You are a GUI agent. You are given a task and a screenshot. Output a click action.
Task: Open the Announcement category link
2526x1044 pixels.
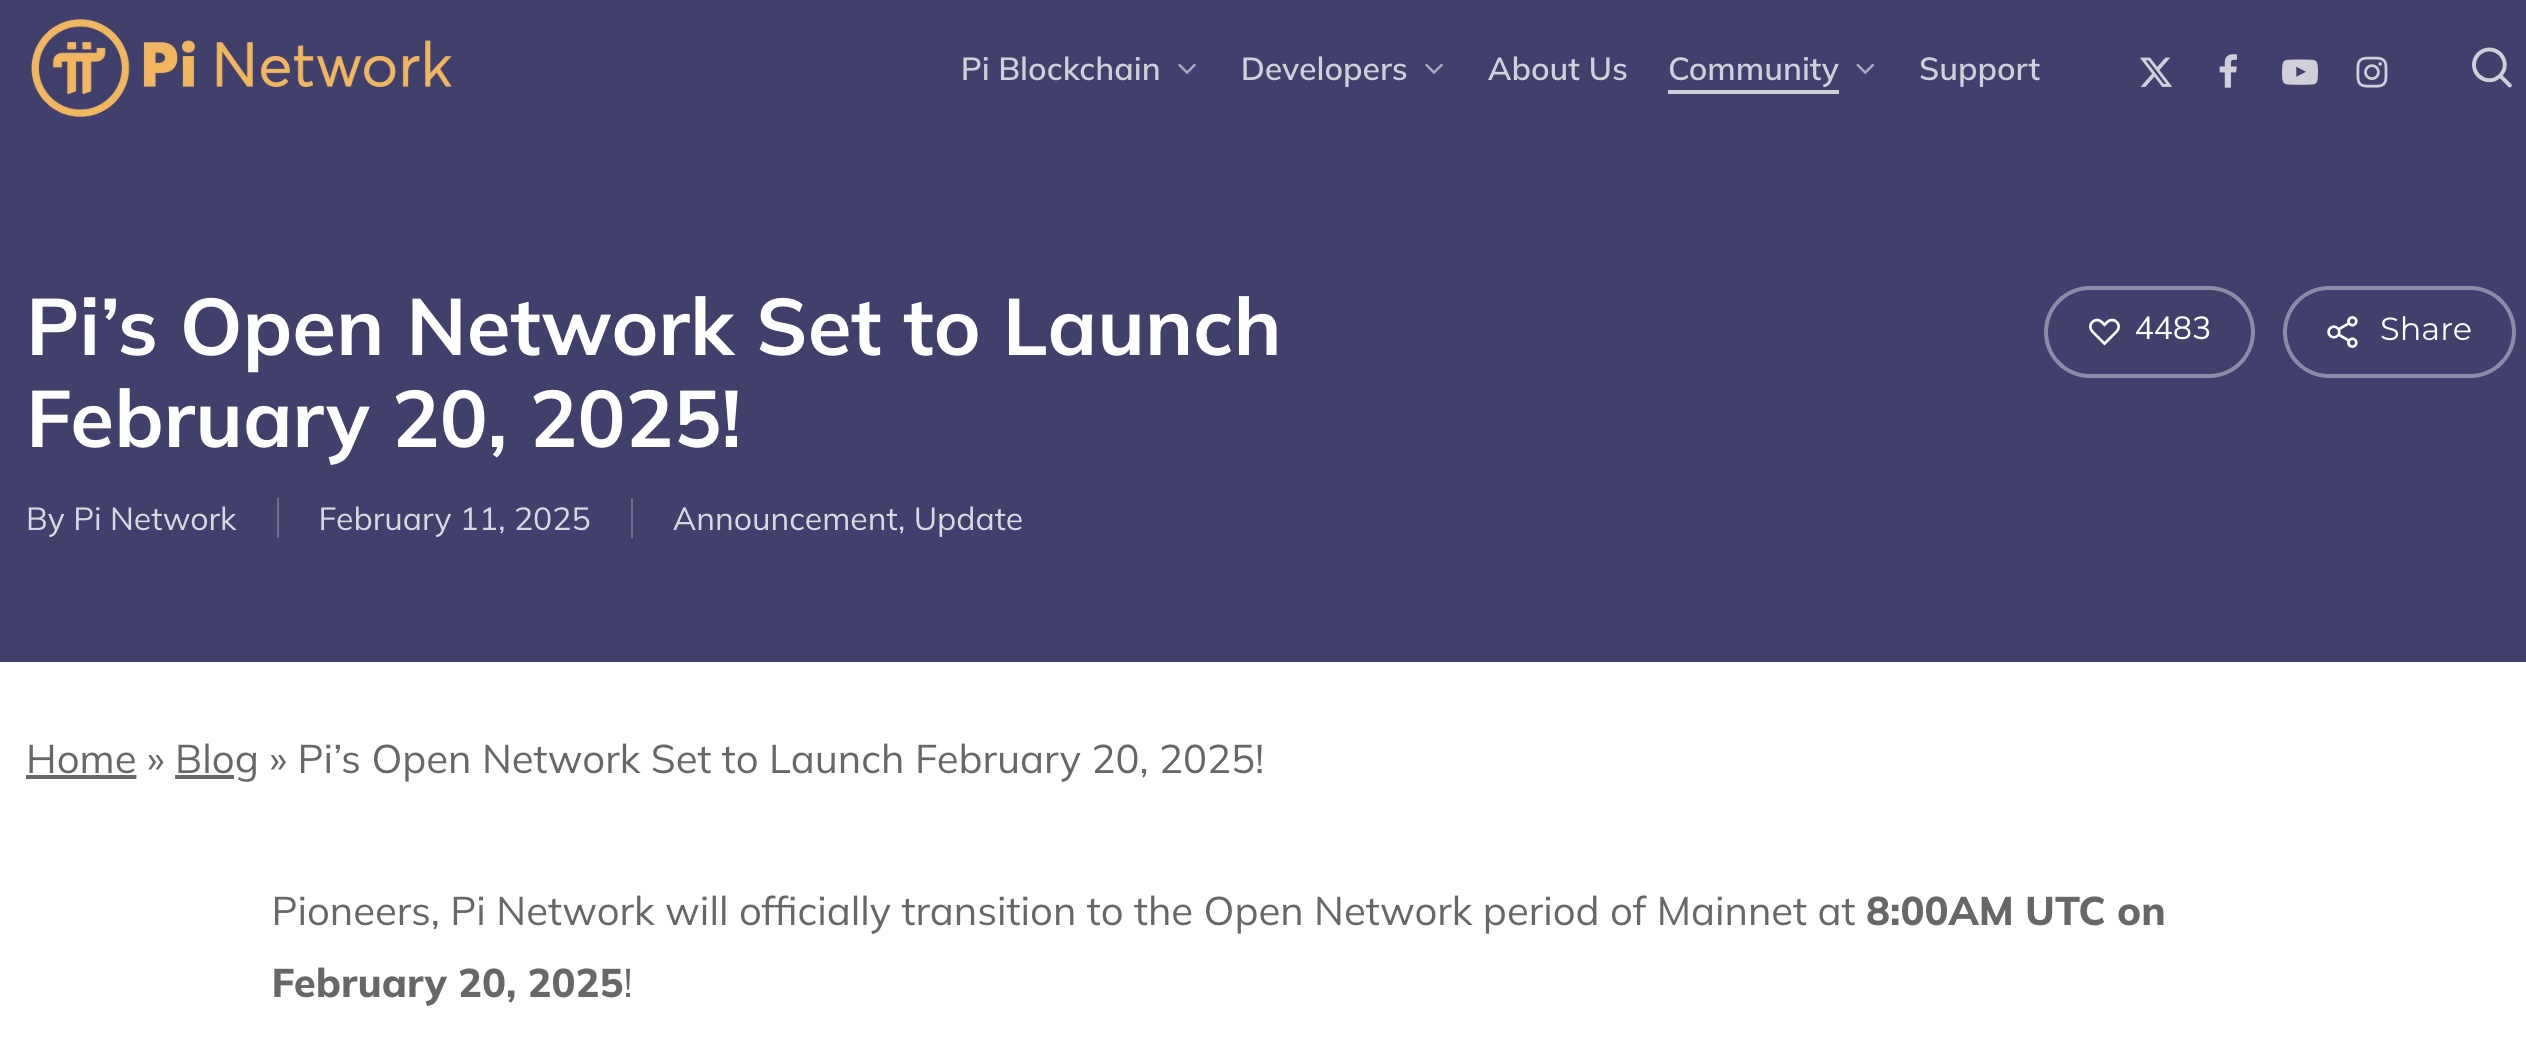click(785, 519)
